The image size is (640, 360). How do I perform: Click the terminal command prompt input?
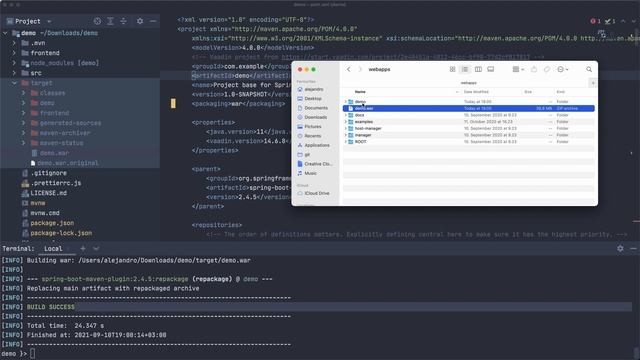[x=33, y=354]
